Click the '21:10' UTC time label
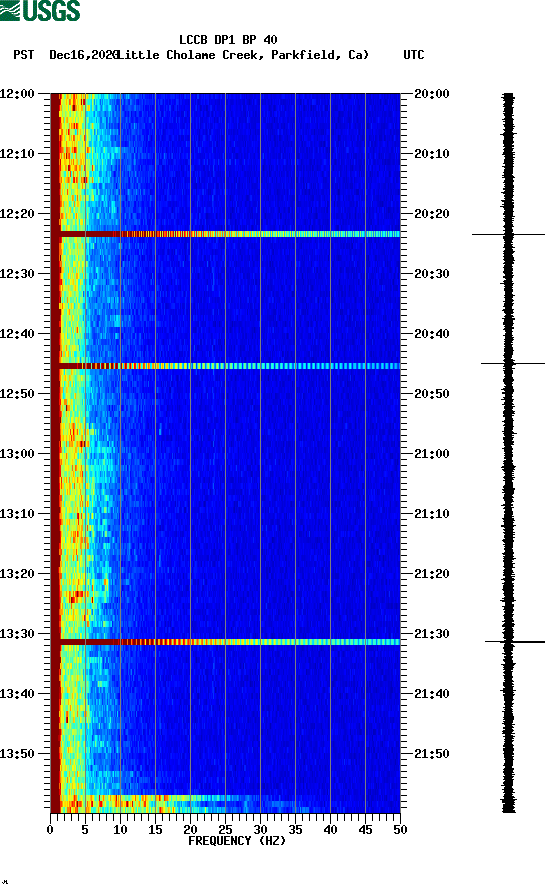 432,514
